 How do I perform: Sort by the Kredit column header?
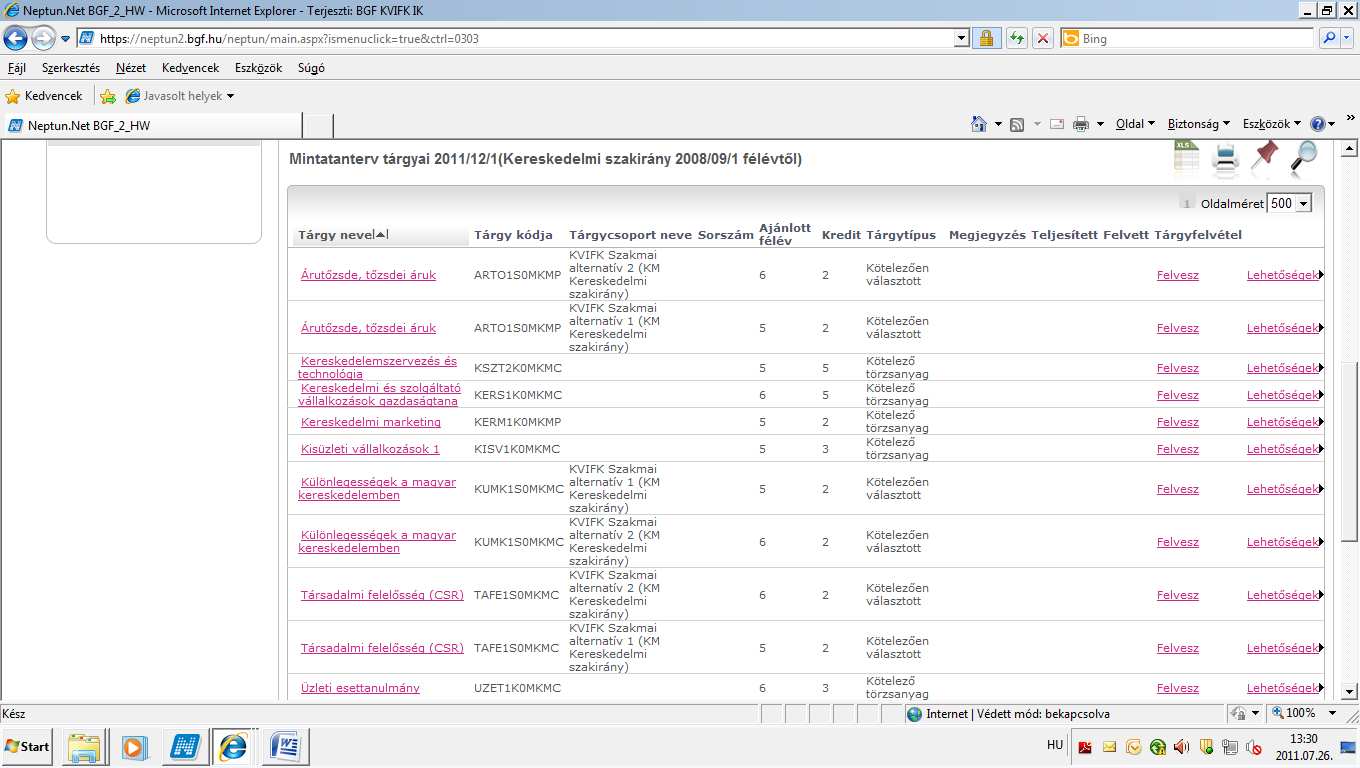click(841, 235)
